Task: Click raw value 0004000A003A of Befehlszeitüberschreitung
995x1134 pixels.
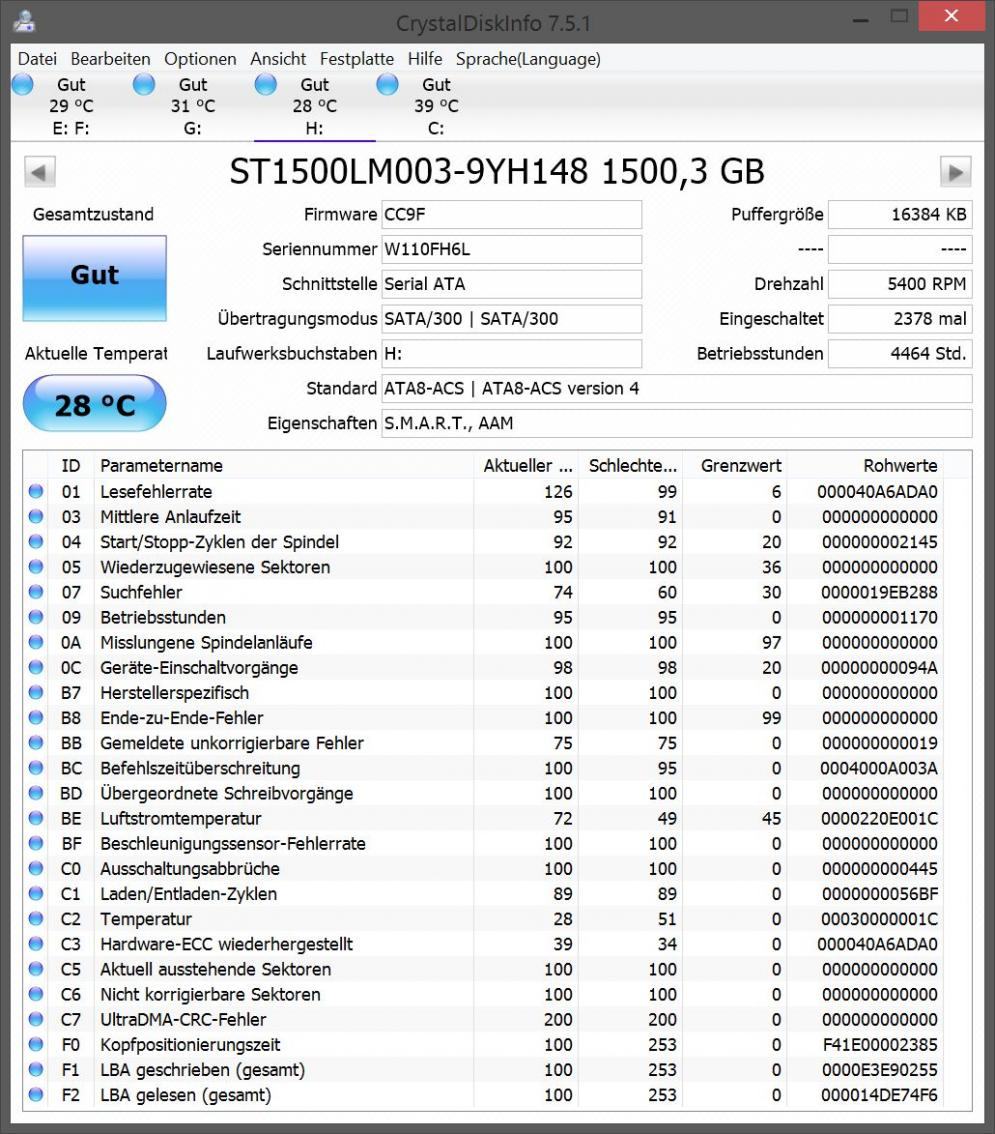Action: tap(879, 768)
